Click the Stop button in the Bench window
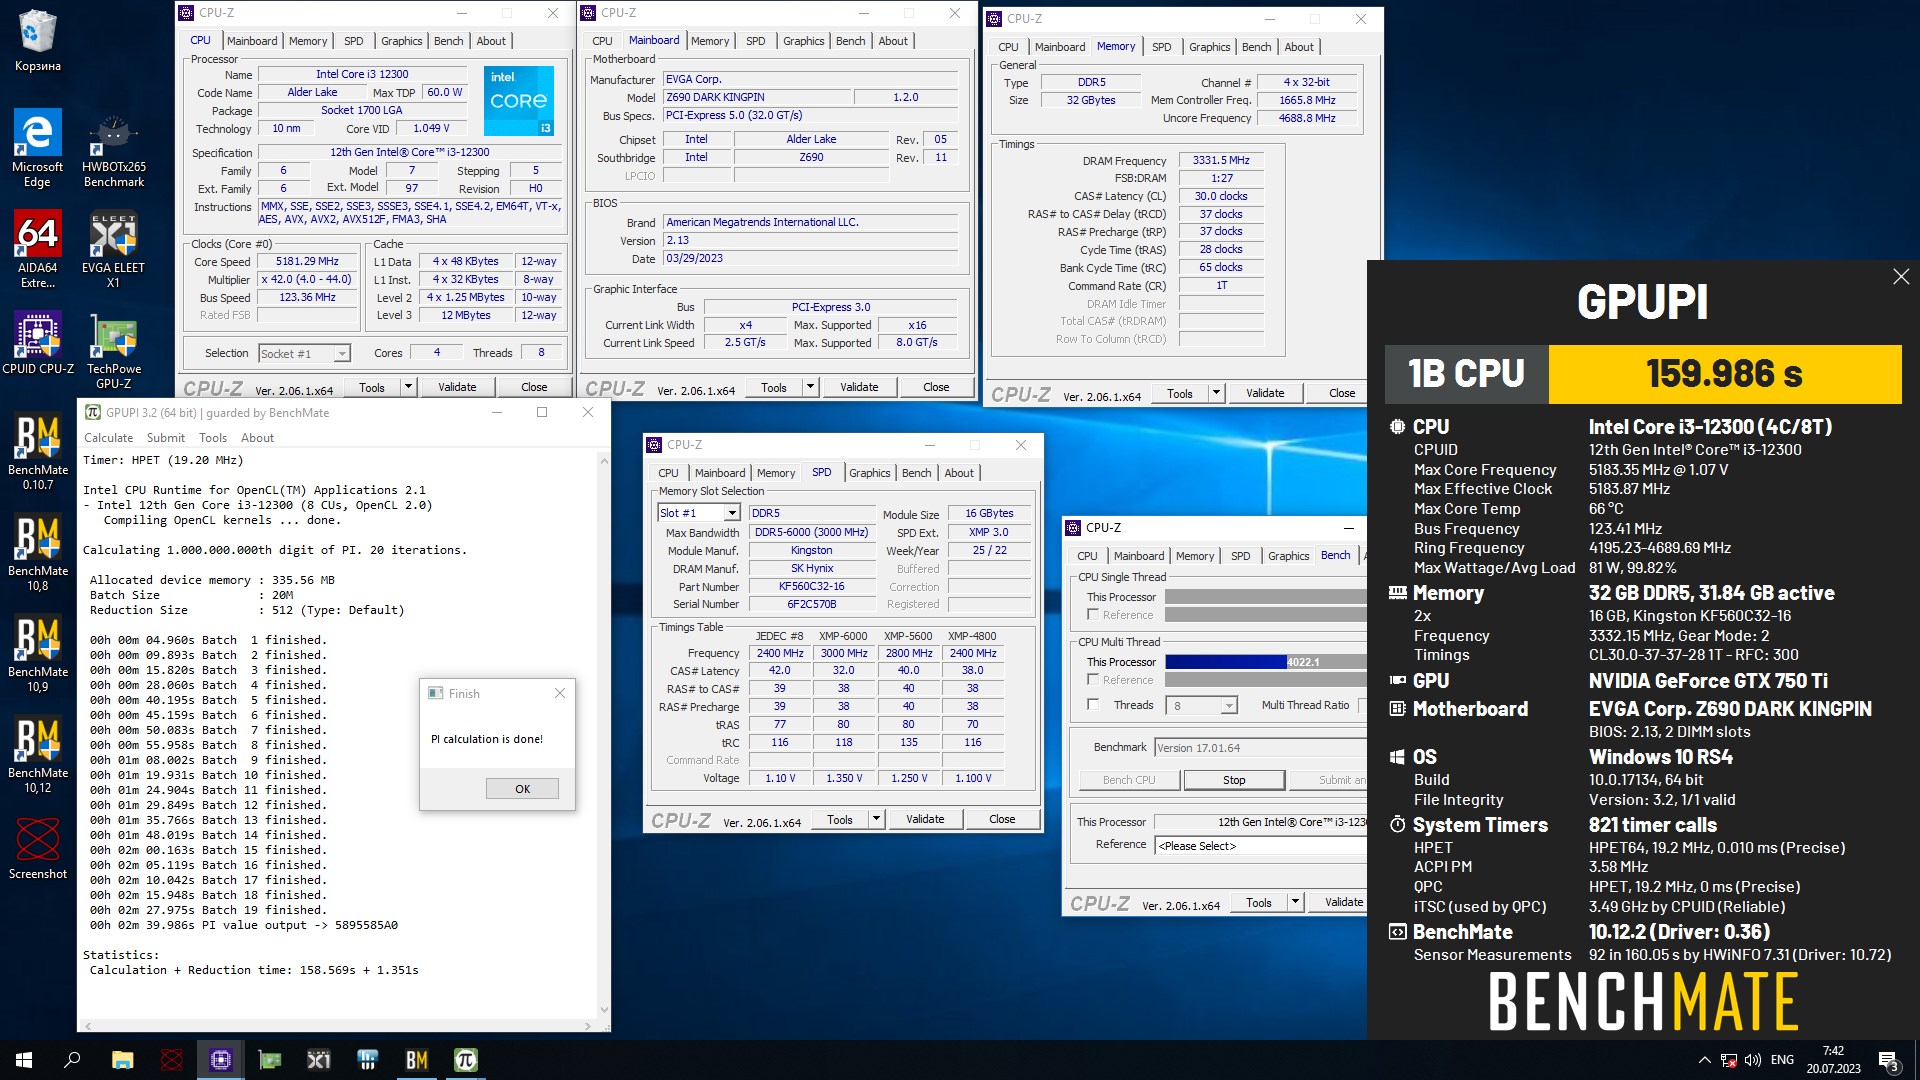Screen dimensions: 1920x1080 (x=1234, y=780)
